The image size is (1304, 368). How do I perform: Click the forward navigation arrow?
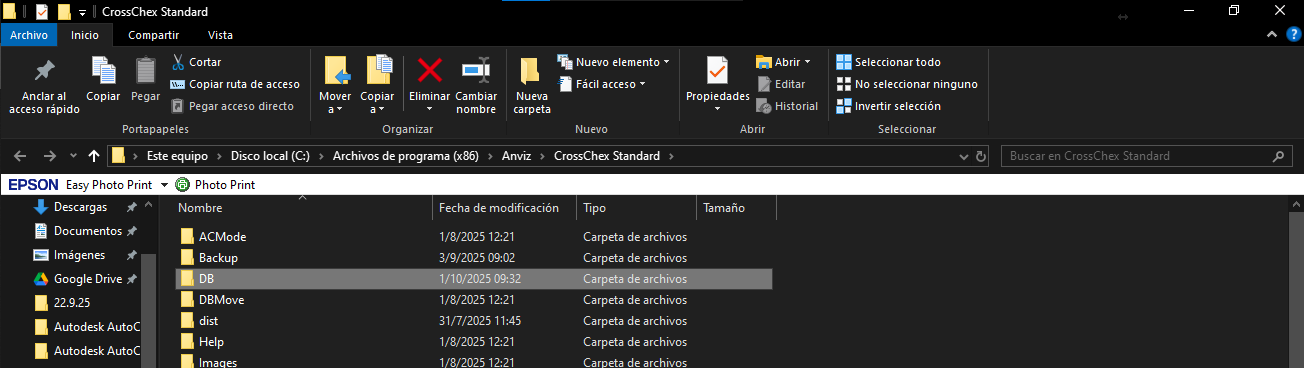pos(50,156)
